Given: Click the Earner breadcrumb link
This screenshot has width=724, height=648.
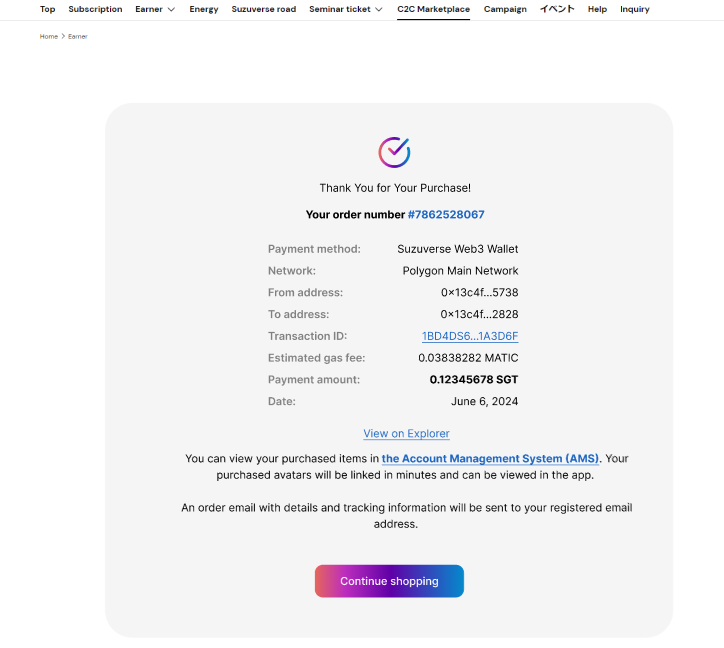Looking at the screenshot, I should point(77,36).
